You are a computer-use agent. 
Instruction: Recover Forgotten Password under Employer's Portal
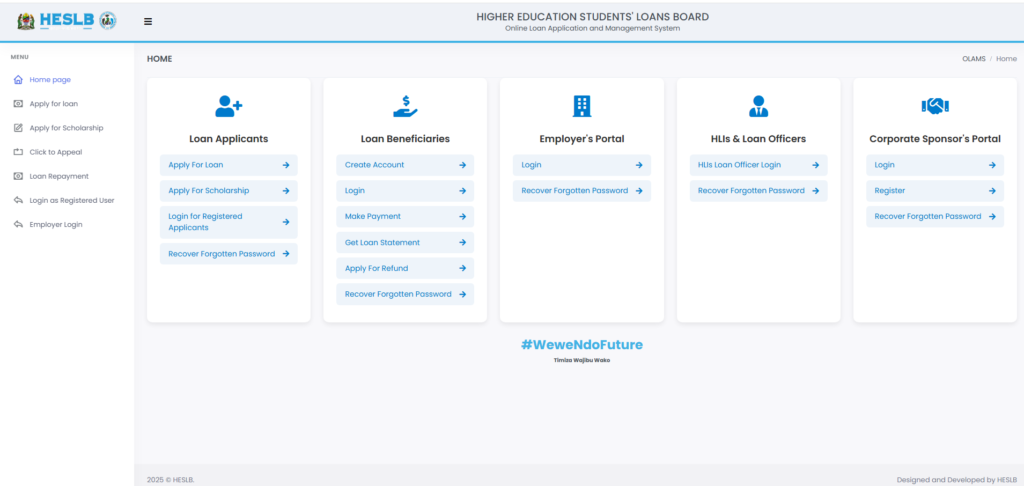coord(582,191)
